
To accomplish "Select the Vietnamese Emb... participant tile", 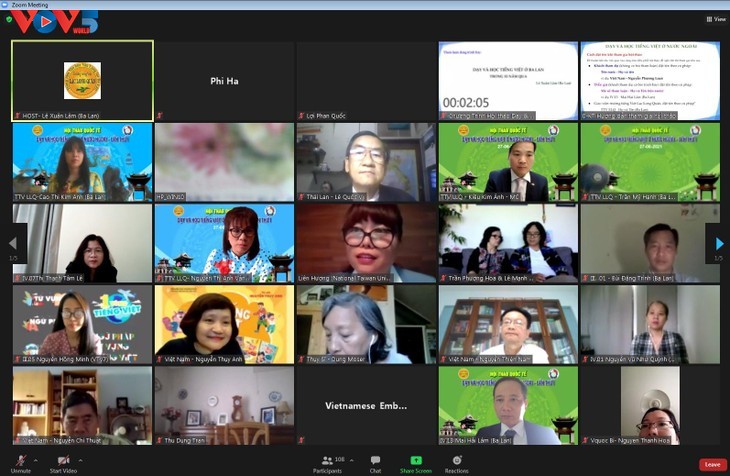I will coord(366,405).
